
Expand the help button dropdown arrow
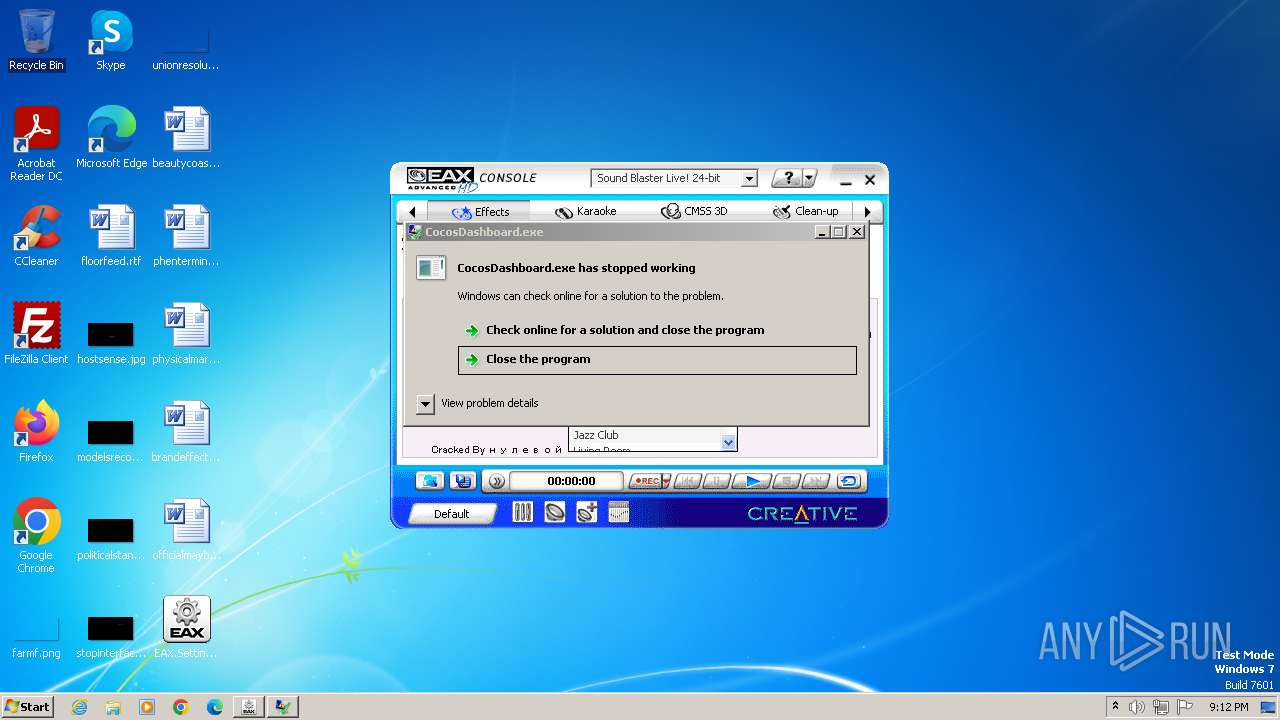[810, 178]
